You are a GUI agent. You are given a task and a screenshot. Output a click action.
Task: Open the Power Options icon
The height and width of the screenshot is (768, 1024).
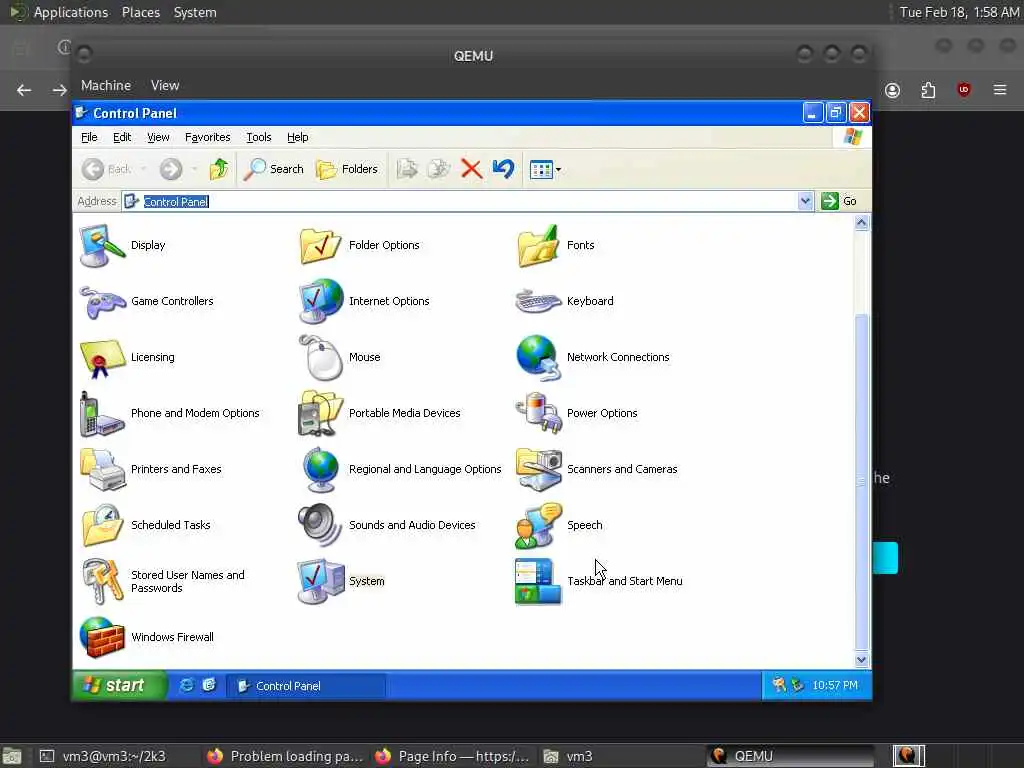pos(538,414)
